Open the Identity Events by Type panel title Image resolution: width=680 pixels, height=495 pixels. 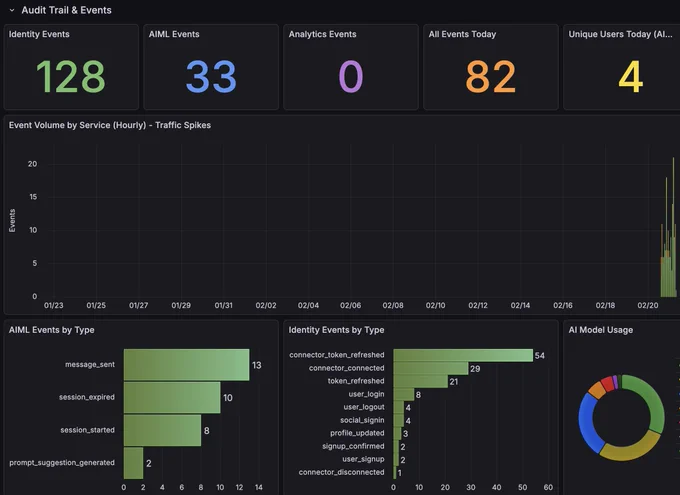(337, 330)
